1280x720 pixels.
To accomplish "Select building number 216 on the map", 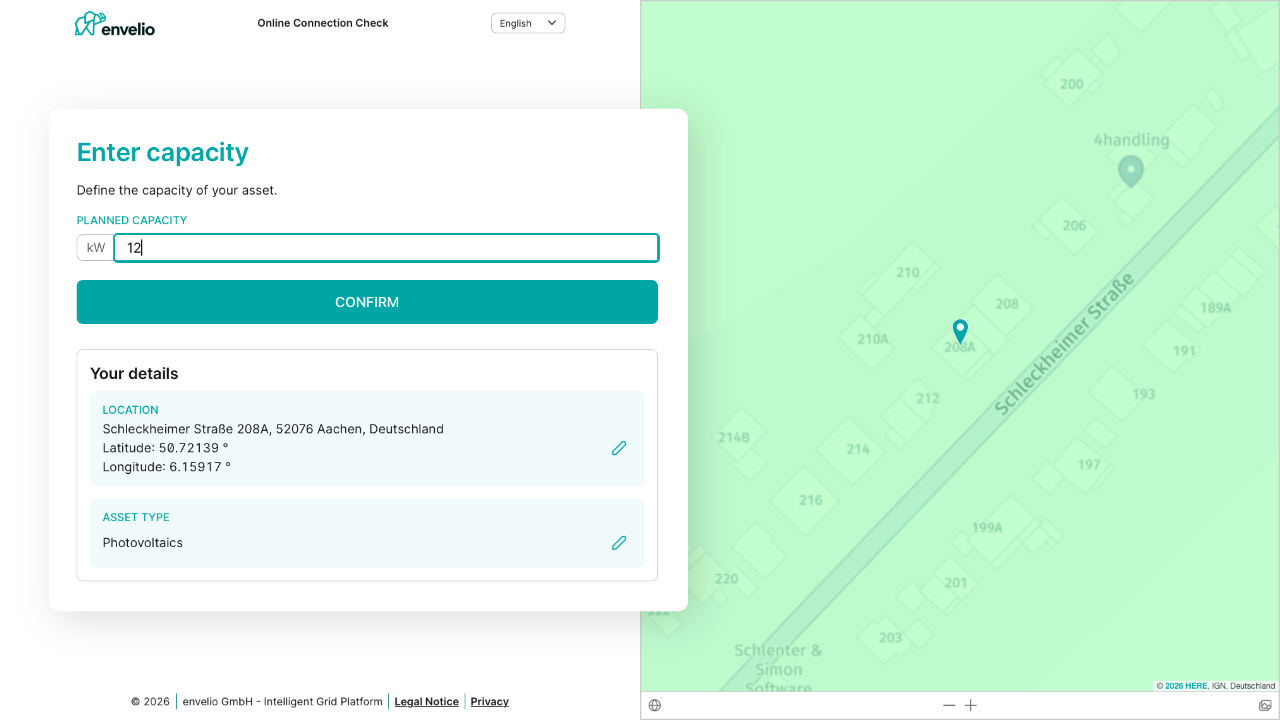I will click(x=811, y=500).
